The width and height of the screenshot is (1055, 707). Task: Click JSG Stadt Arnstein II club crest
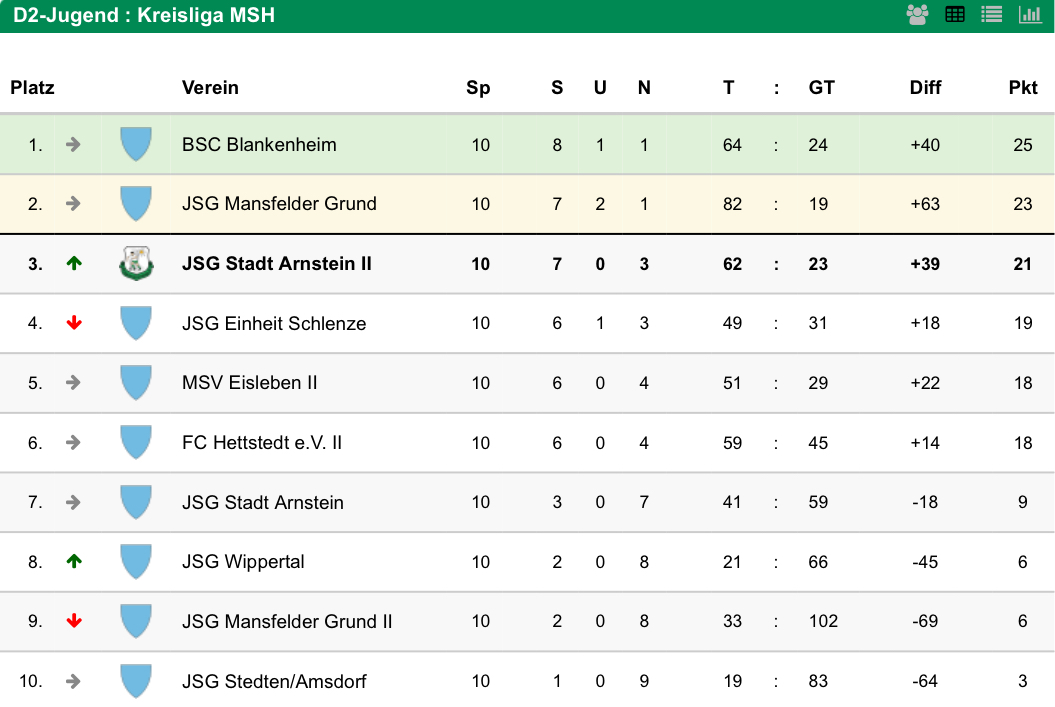point(136,263)
